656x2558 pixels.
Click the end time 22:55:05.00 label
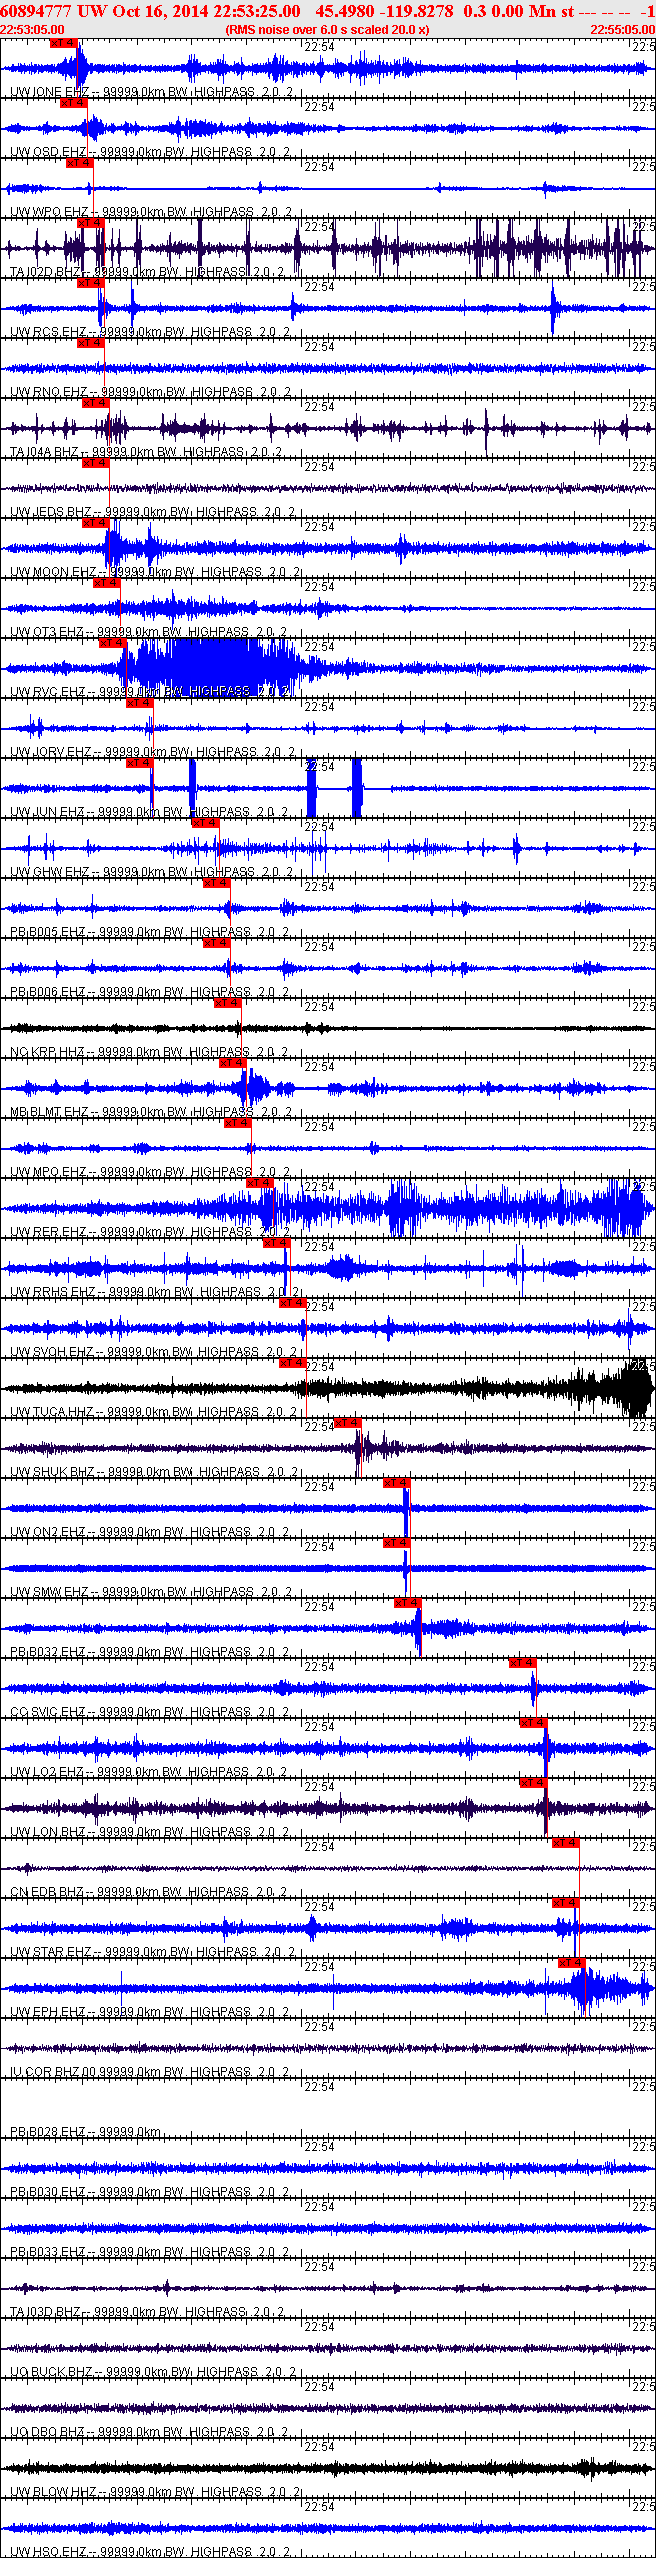622,29
